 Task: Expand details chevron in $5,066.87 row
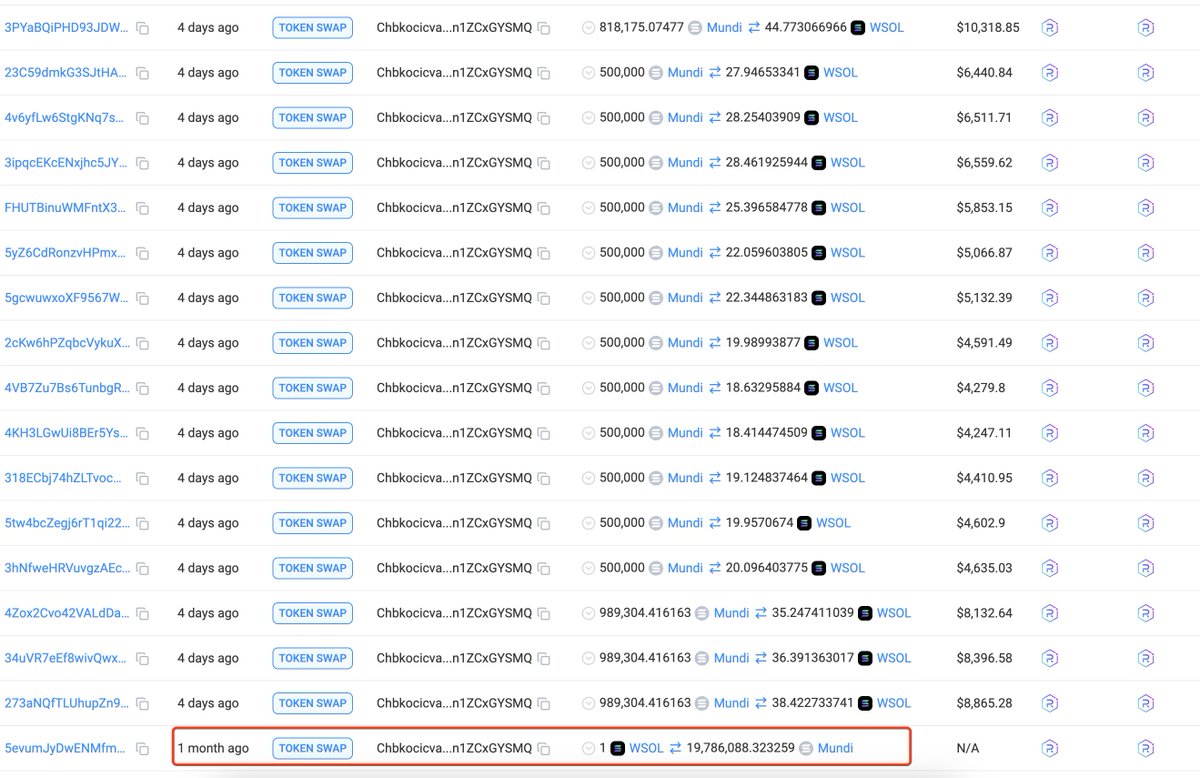point(589,253)
